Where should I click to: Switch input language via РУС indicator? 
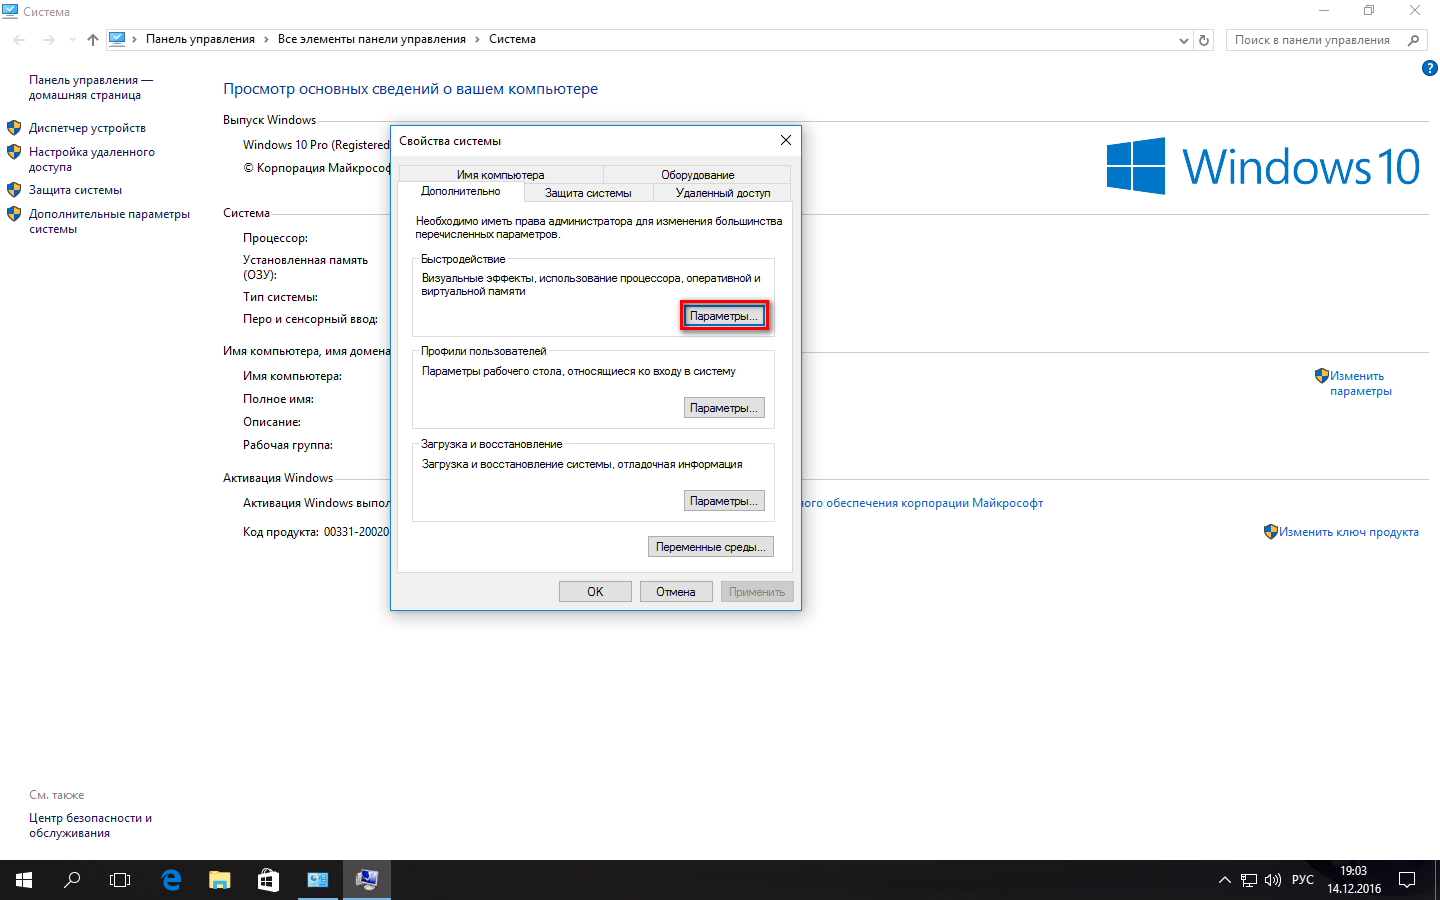point(1303,880)
